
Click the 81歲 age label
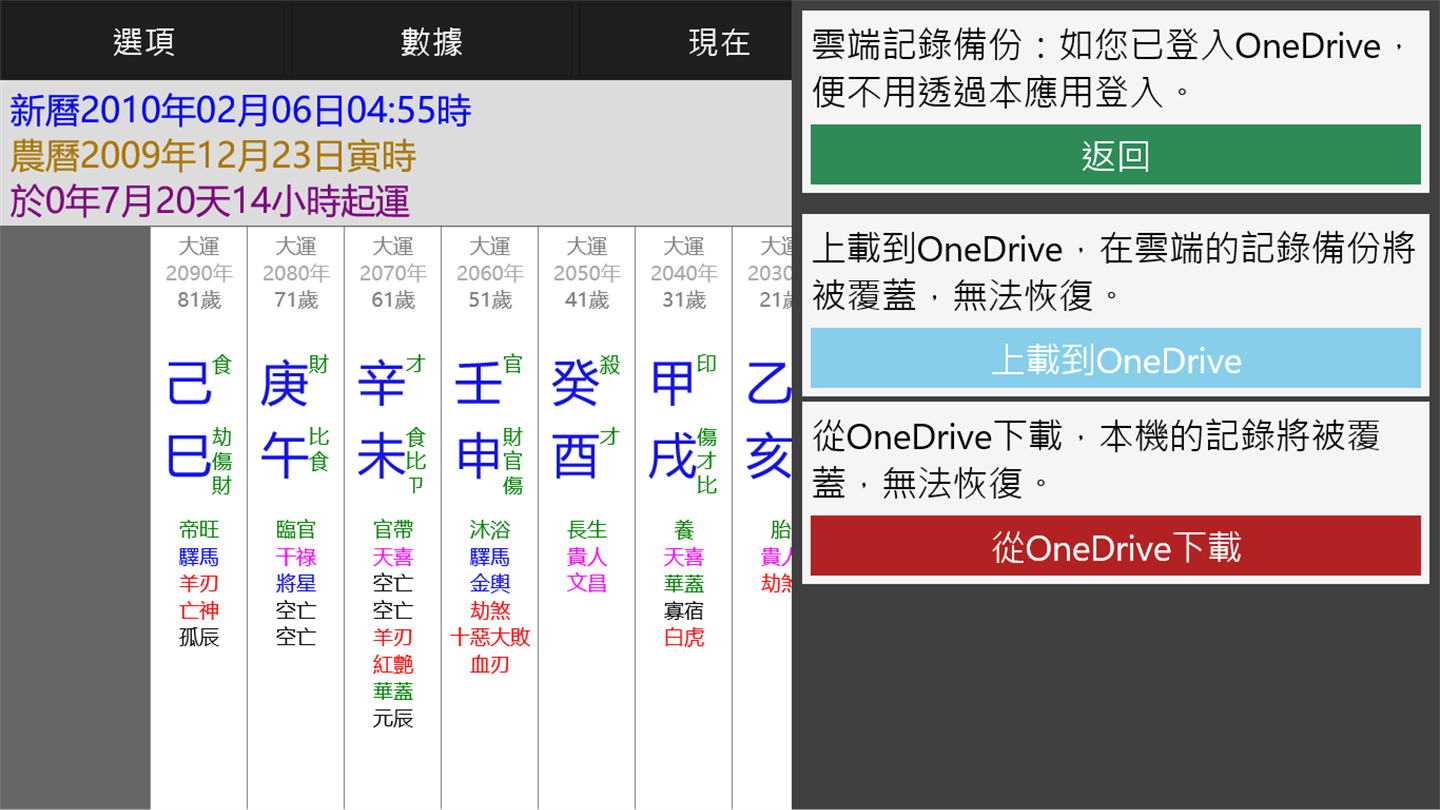199,300
